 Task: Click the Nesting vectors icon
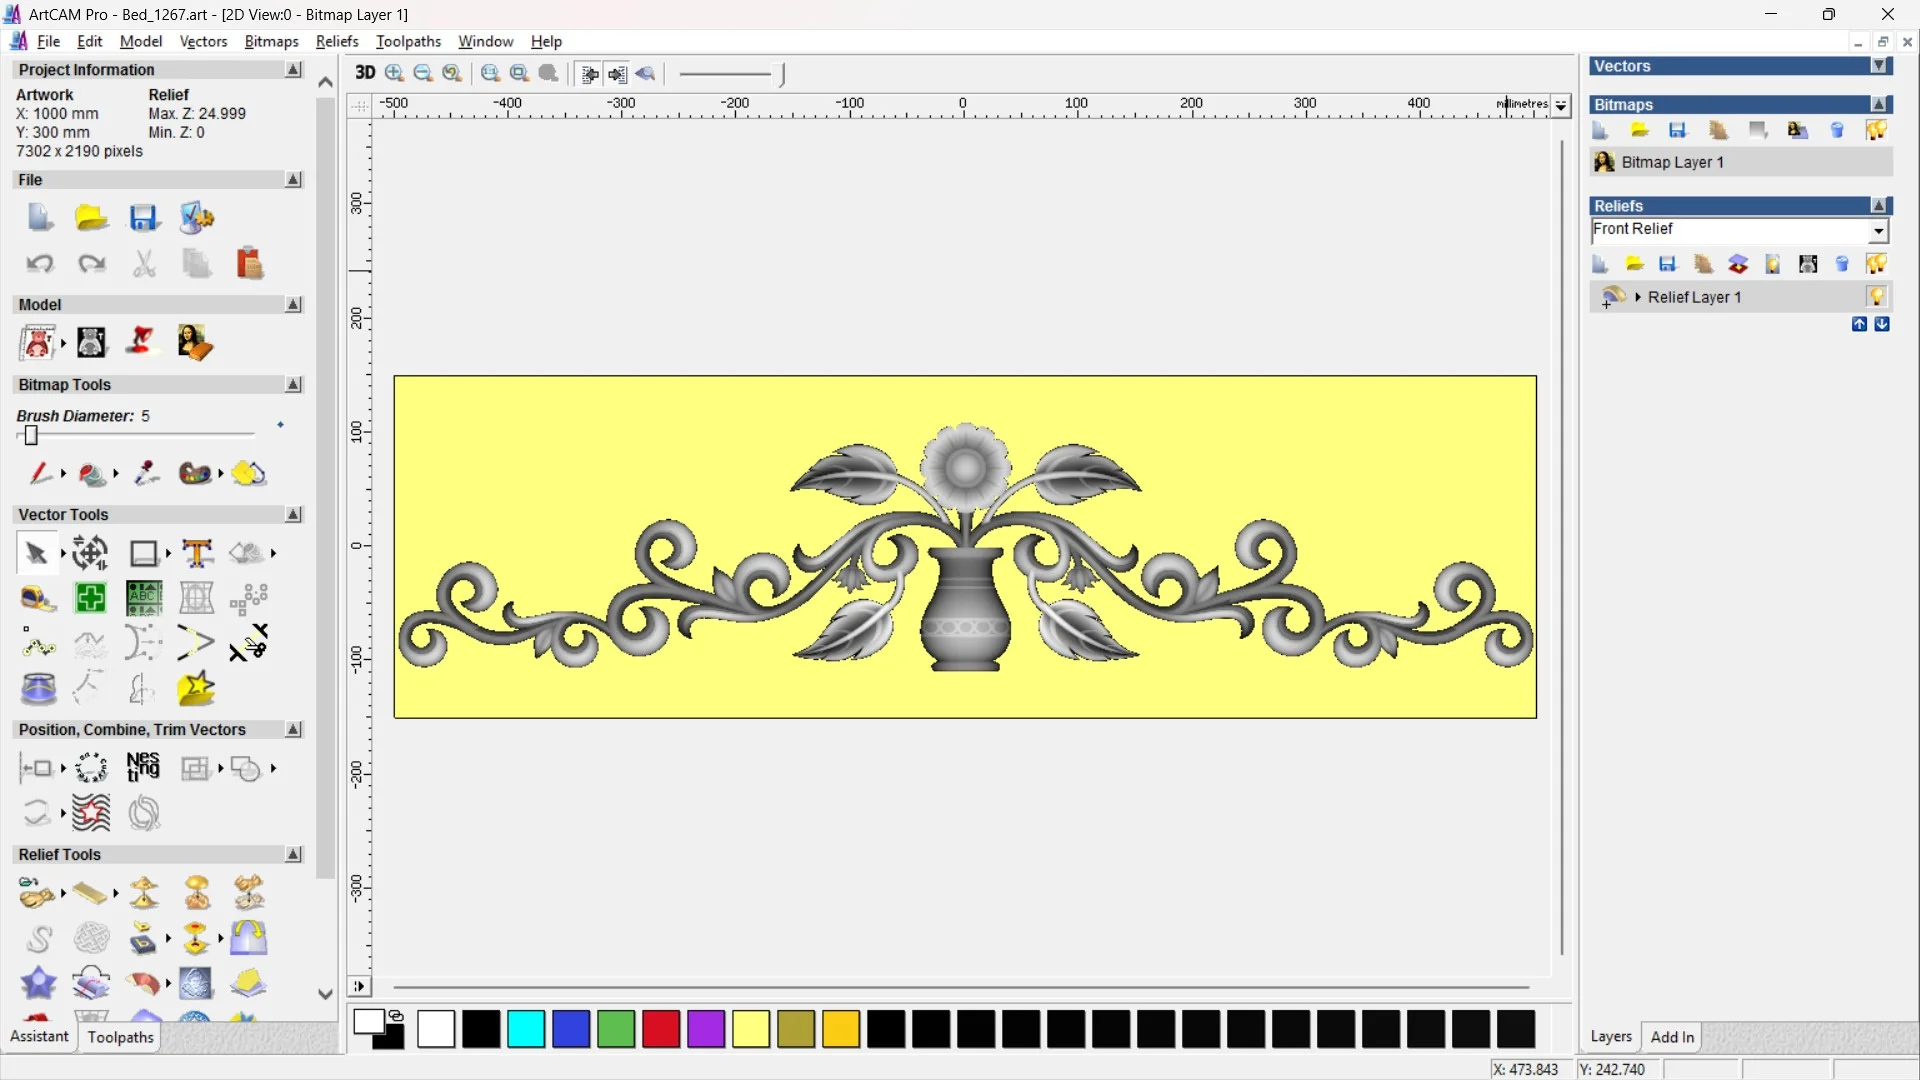coord(143,768)
